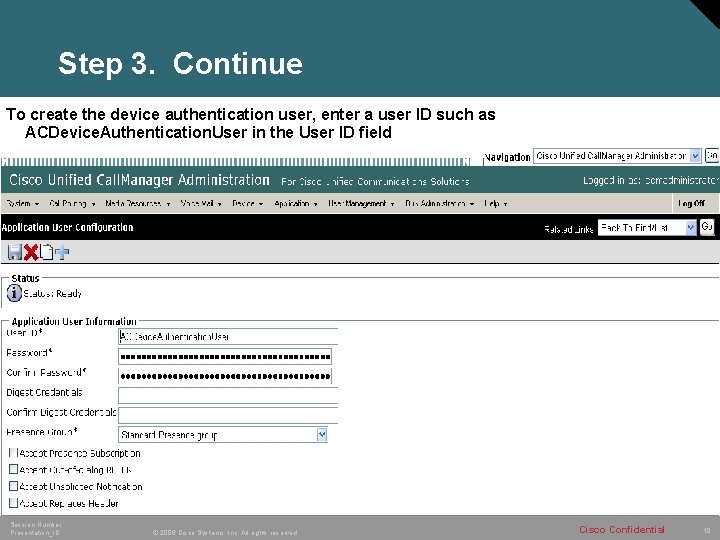
Task: Open the Application menu
Action: click(296, 203)
